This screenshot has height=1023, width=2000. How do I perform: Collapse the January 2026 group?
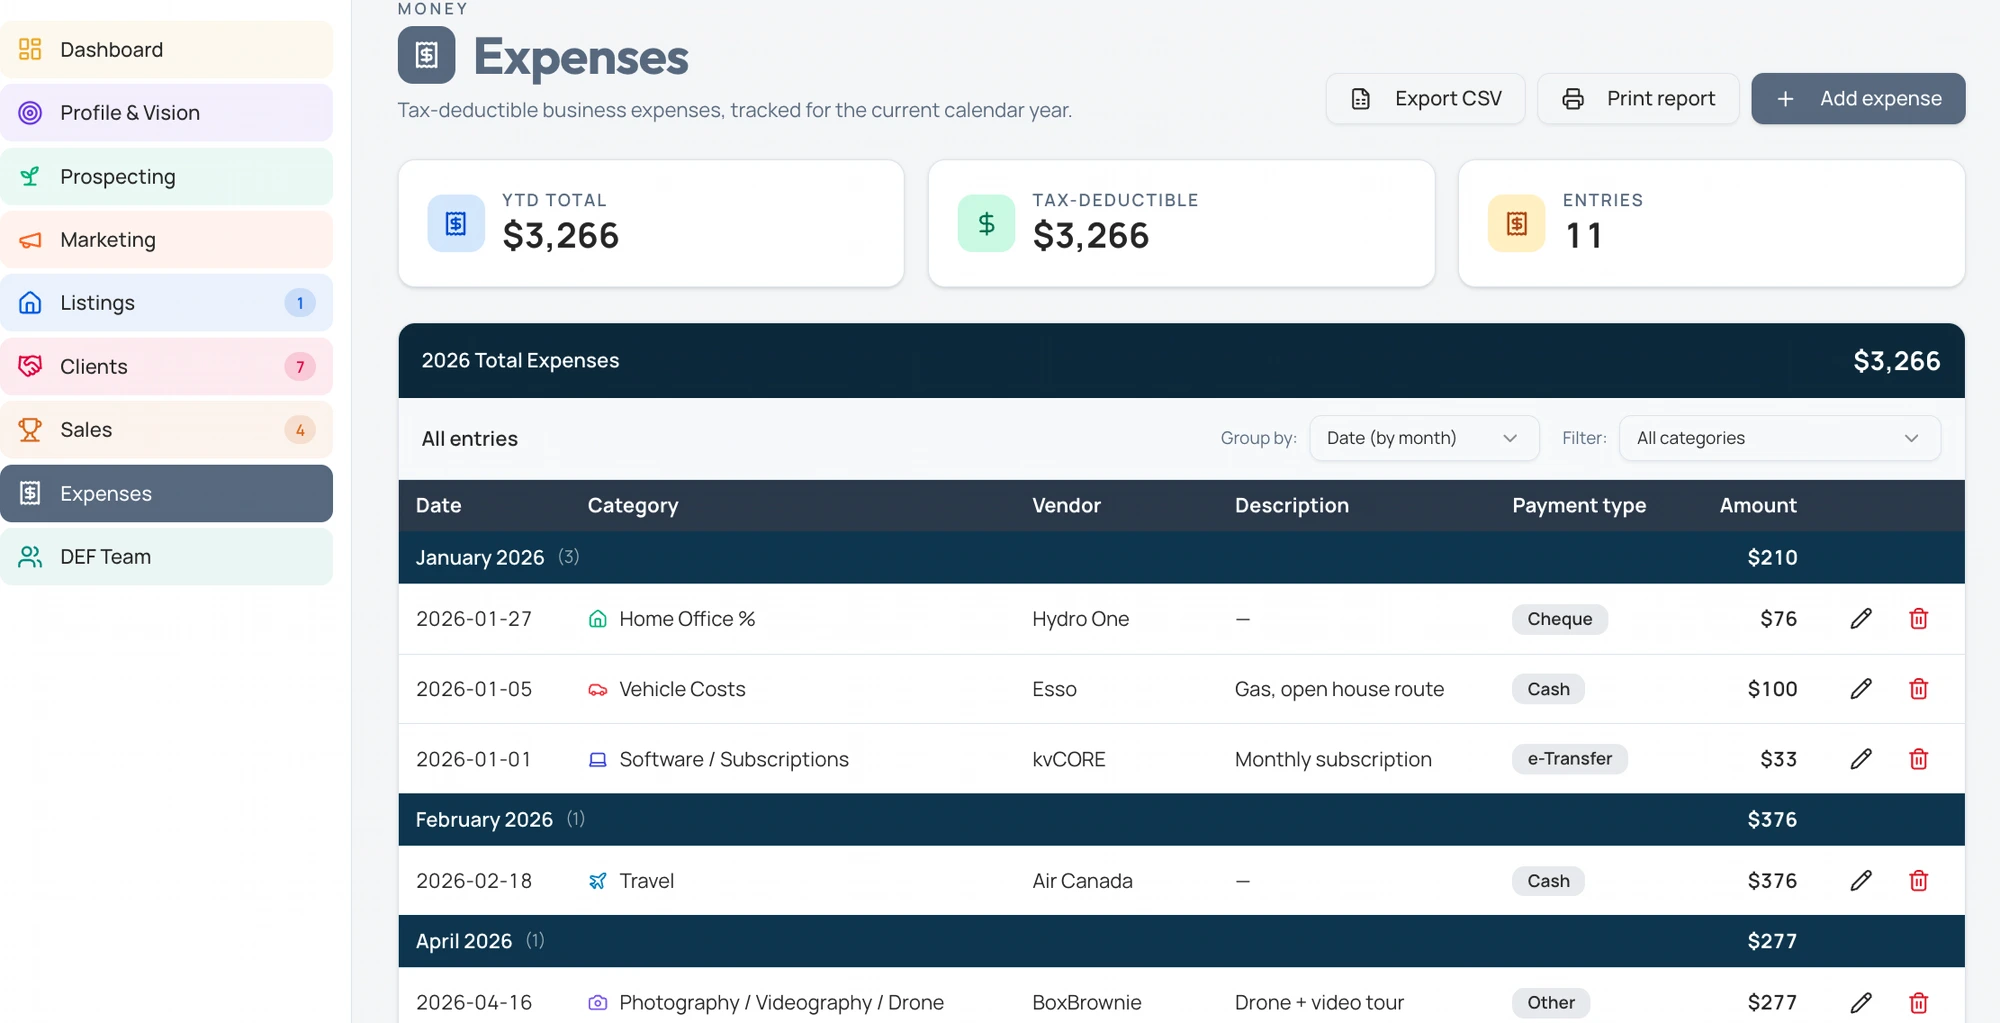point(1181,557)
